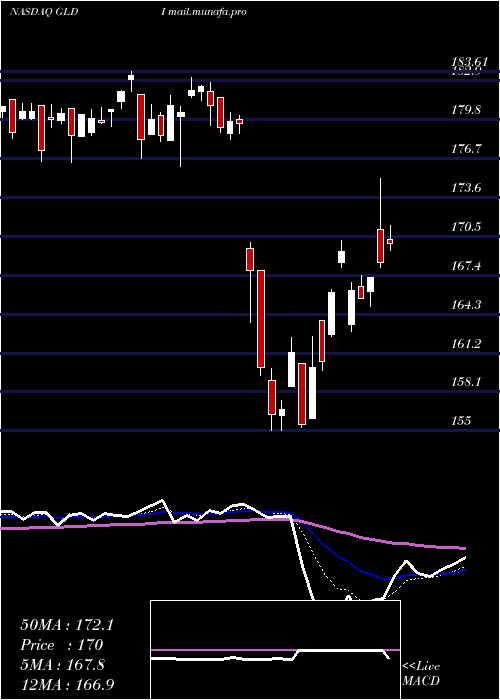
Task: Click the 50MA : 172.1 readout
Action: click(67, 625)
